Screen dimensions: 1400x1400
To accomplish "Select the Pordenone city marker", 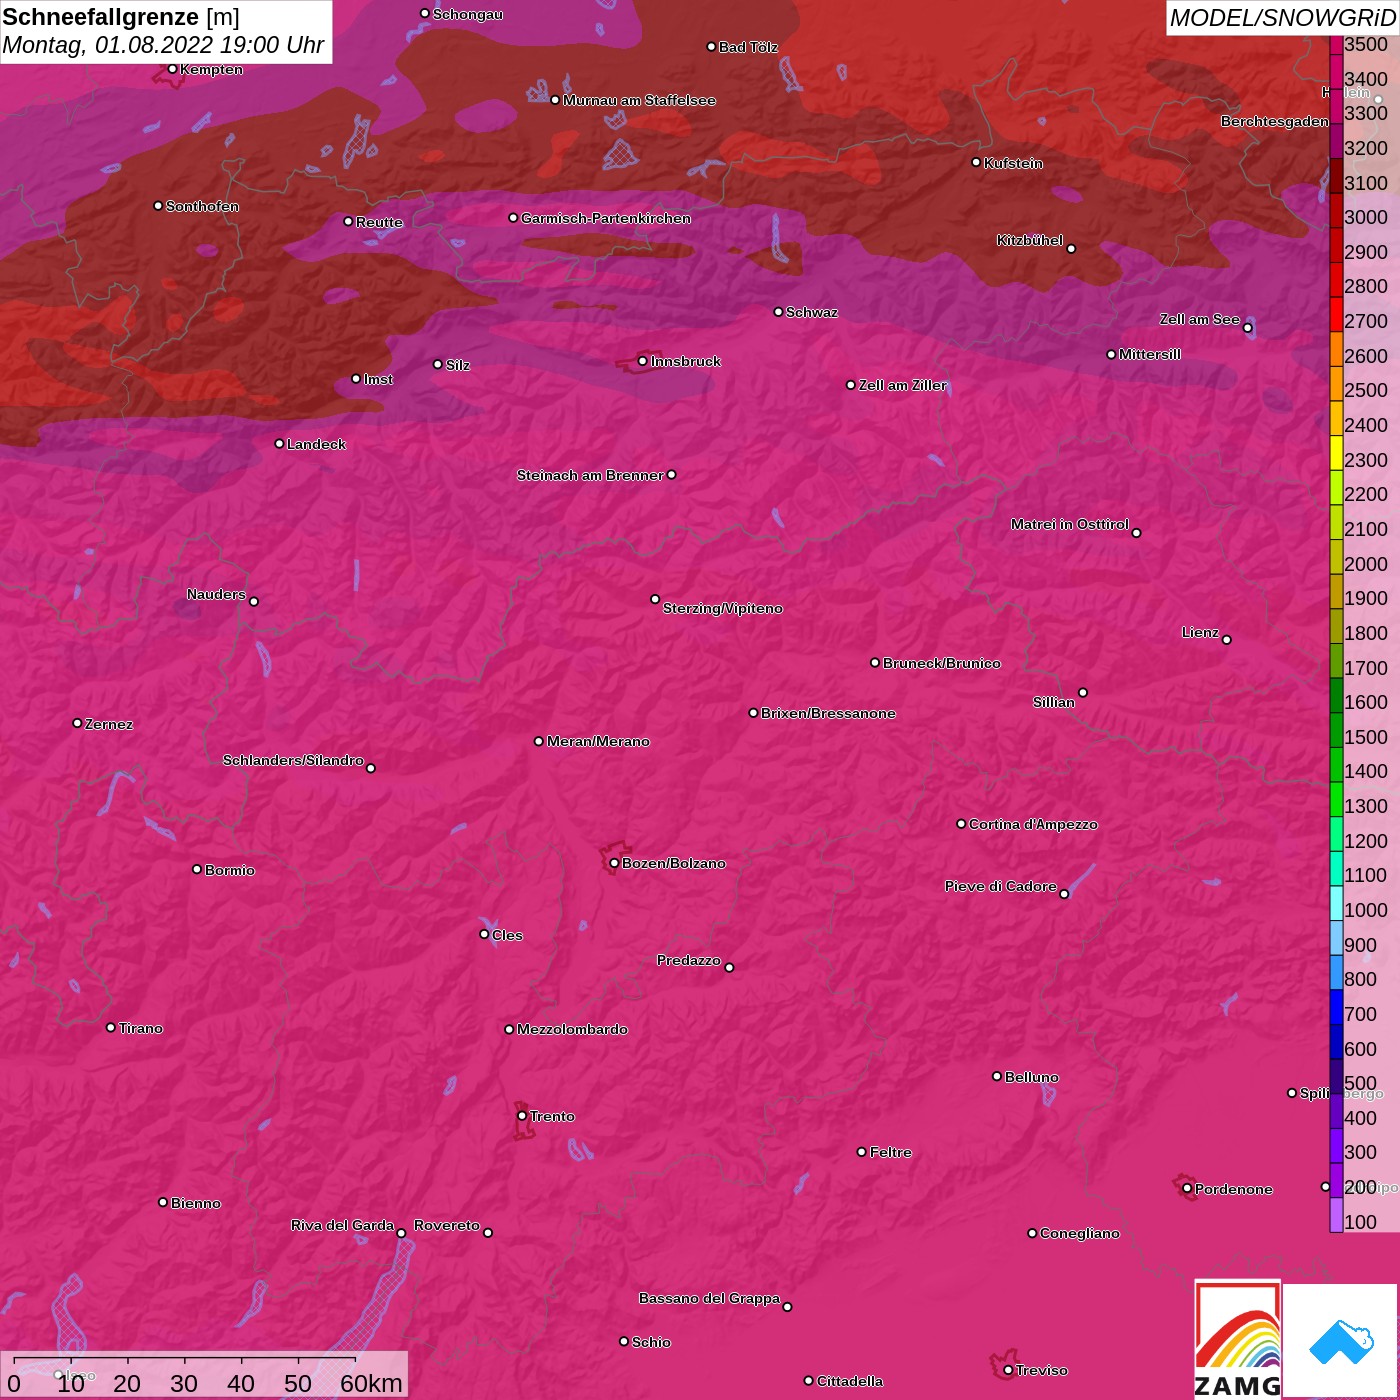I will point(1187,1189).
